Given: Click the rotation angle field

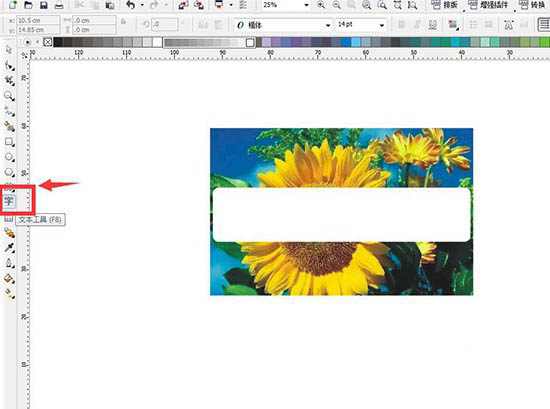Looking at the screenshot, I should point(164,25).
